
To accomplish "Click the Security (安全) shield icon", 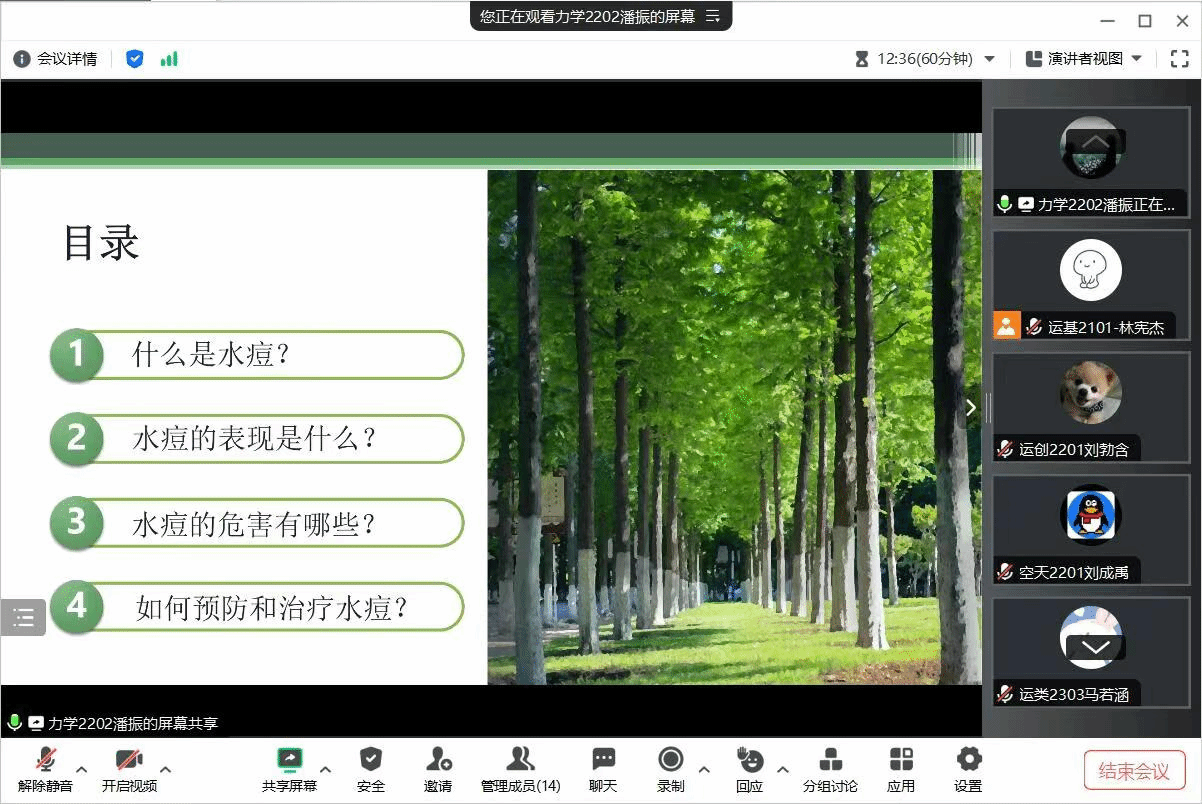I will click(x=371, y=760).
